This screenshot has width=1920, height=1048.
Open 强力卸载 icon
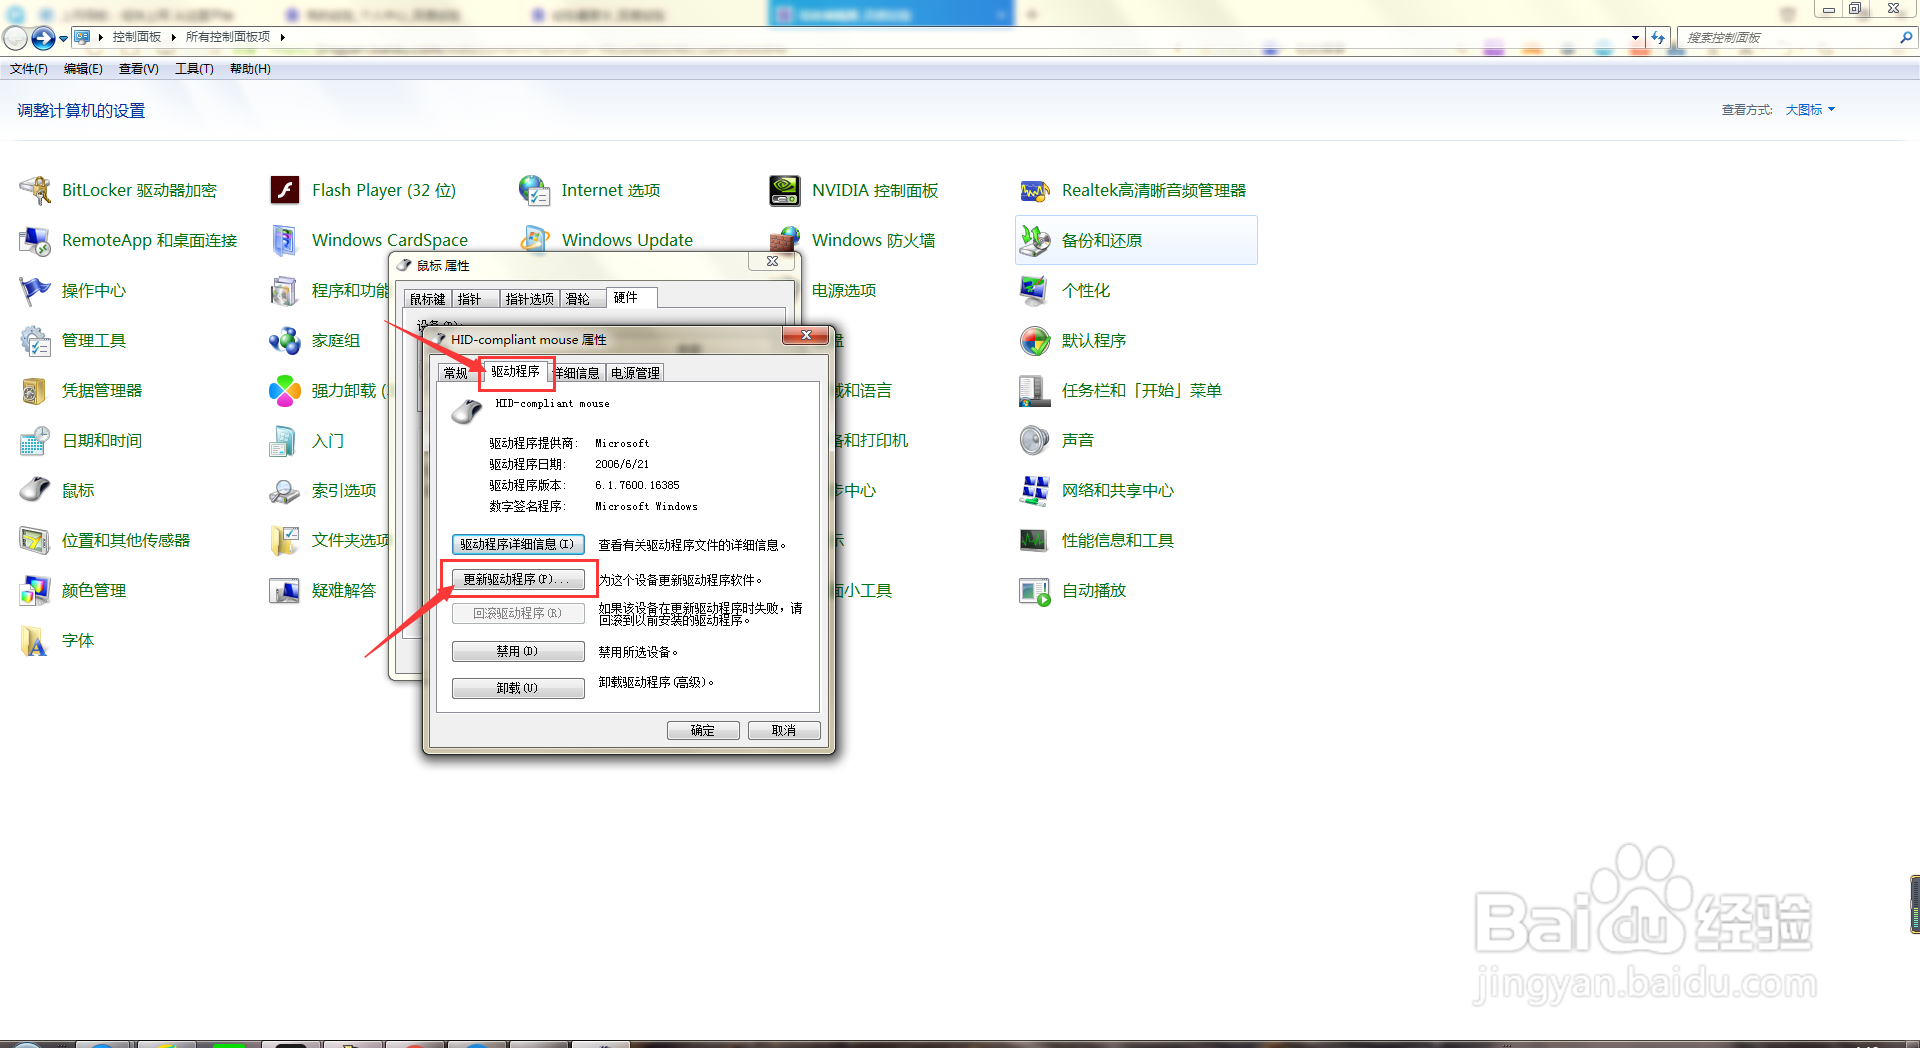(x=285, y=390)
